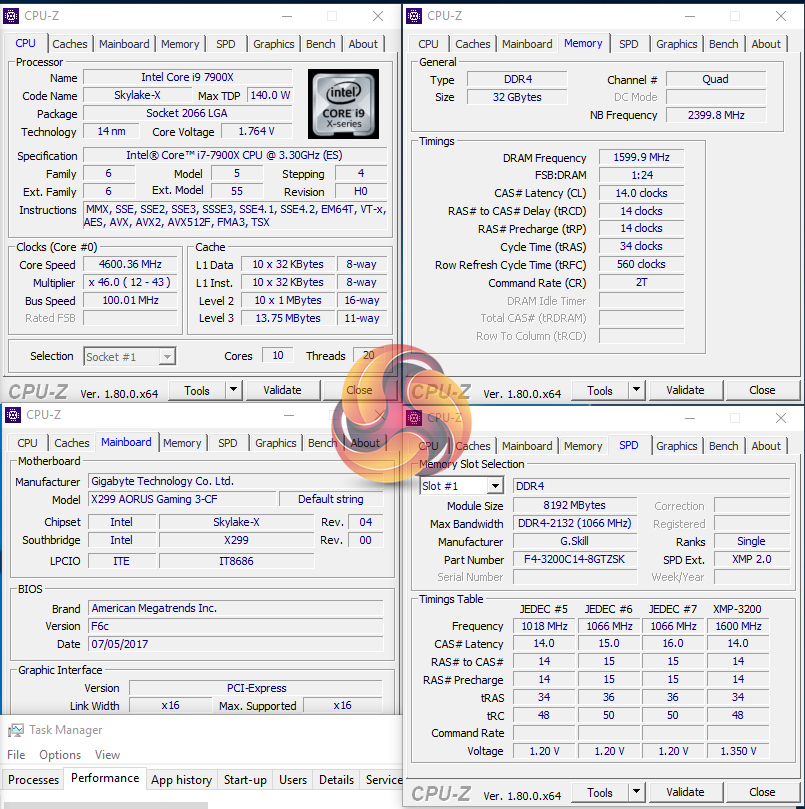Select Graphics tab in Mainboard window
The width and height of the screenshot is (805, 809).
(276, 443)
